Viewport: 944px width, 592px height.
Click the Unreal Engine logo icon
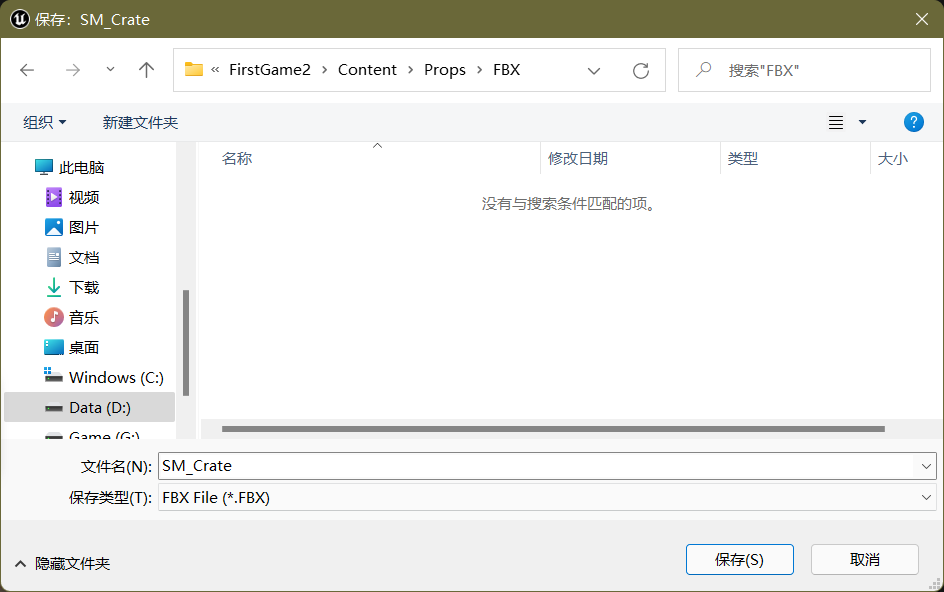pos(19,19)
